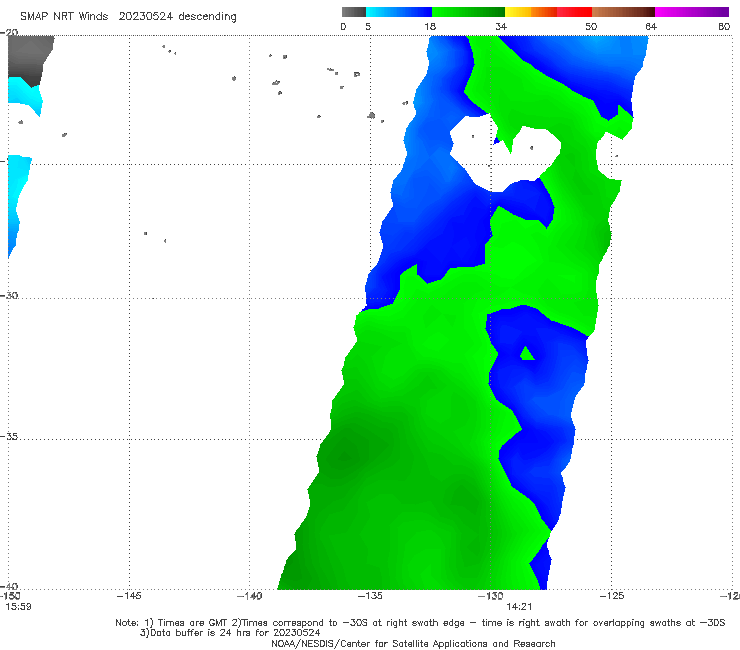740x650 pixels.
Task: Click the green segment of the wind color scale
Action: pos(468,12)
